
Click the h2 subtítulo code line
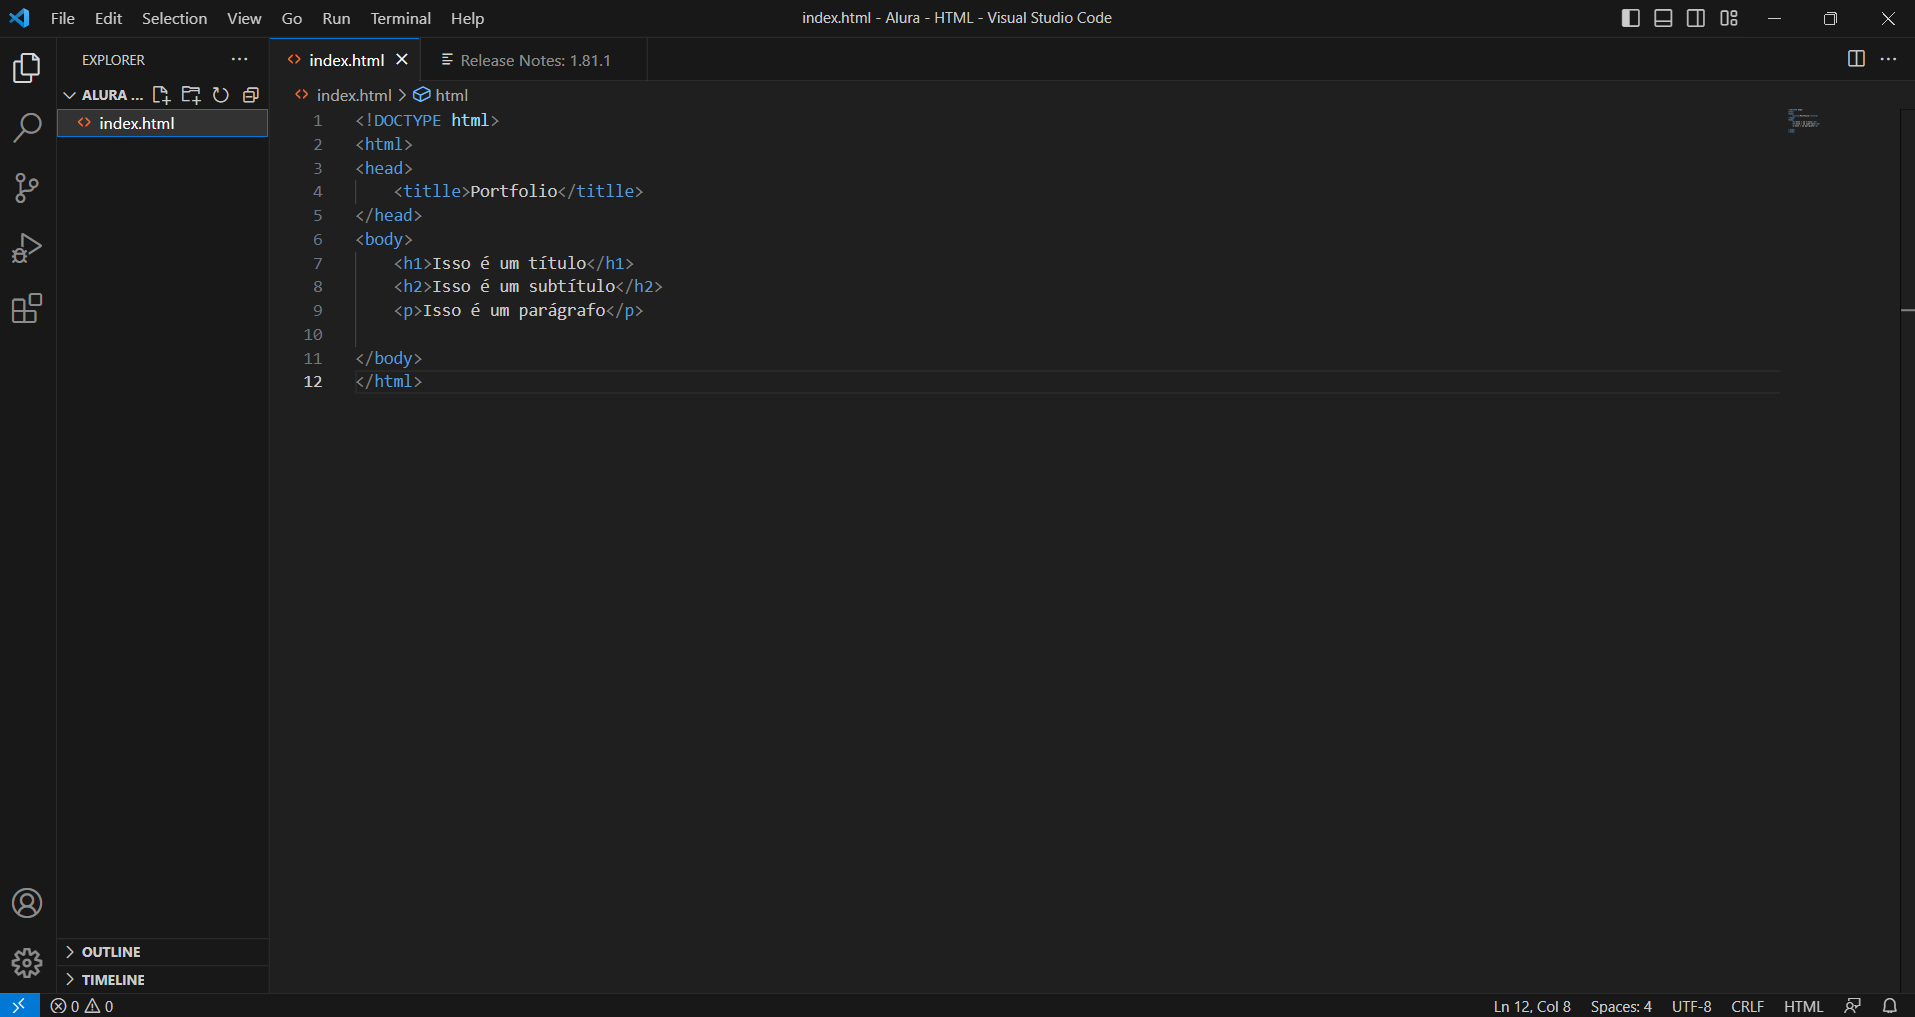click(x=528, y=286)
